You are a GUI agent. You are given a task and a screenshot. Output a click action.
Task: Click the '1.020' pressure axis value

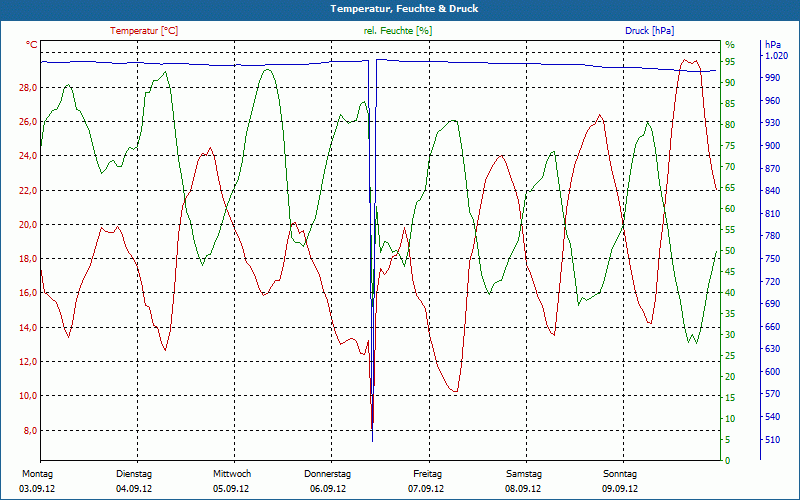tap(777, 56)
